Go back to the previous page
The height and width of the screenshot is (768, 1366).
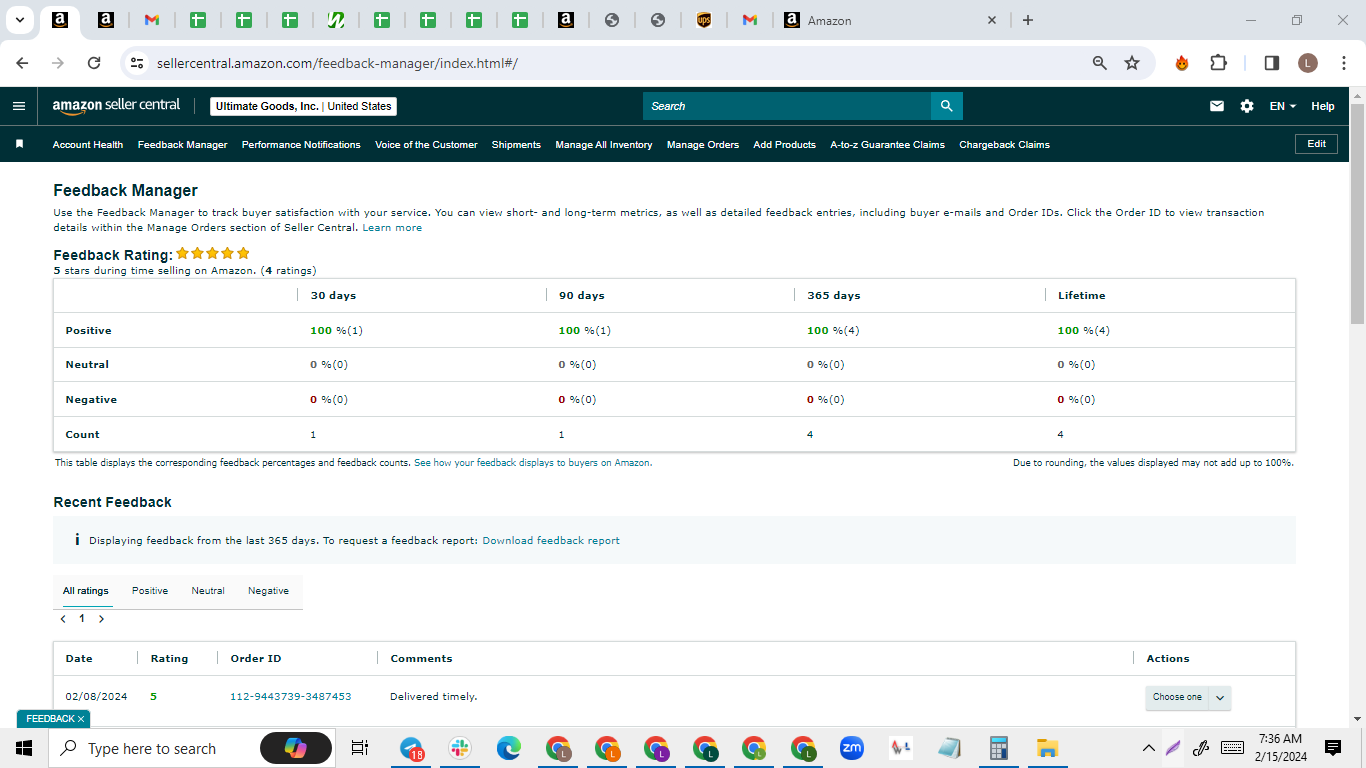click(x=22, y=63)
